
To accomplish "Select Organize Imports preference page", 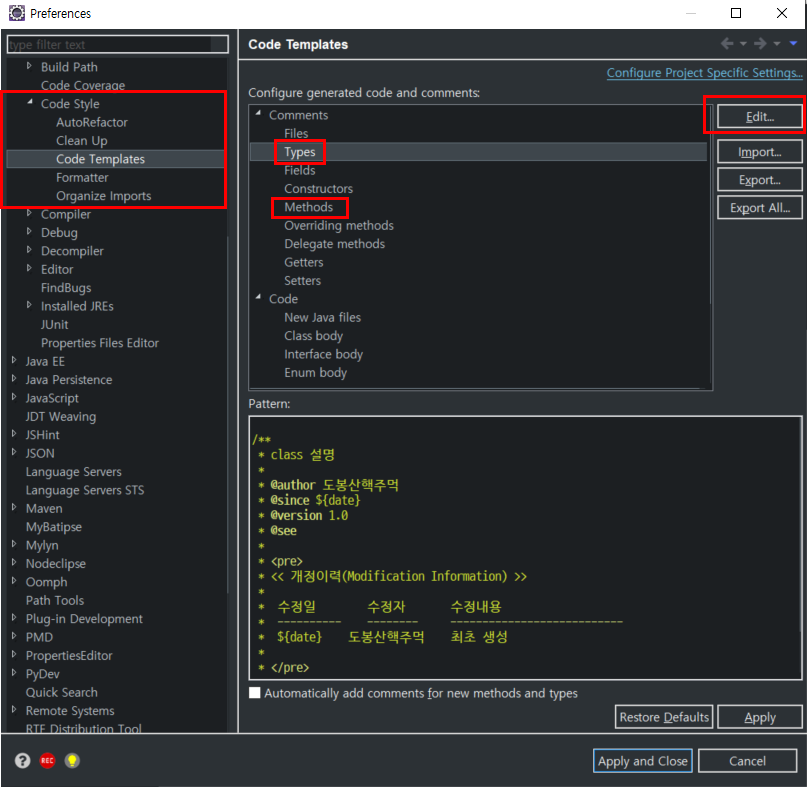I will coord(103,196).
